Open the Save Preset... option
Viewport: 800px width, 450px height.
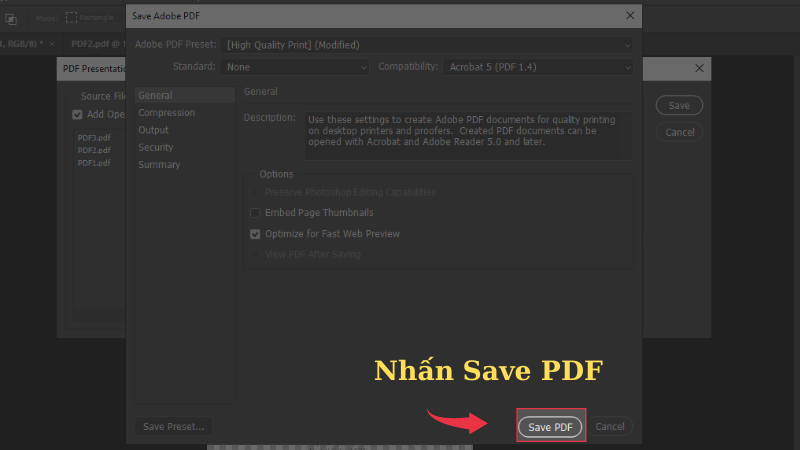coord(173,427)
